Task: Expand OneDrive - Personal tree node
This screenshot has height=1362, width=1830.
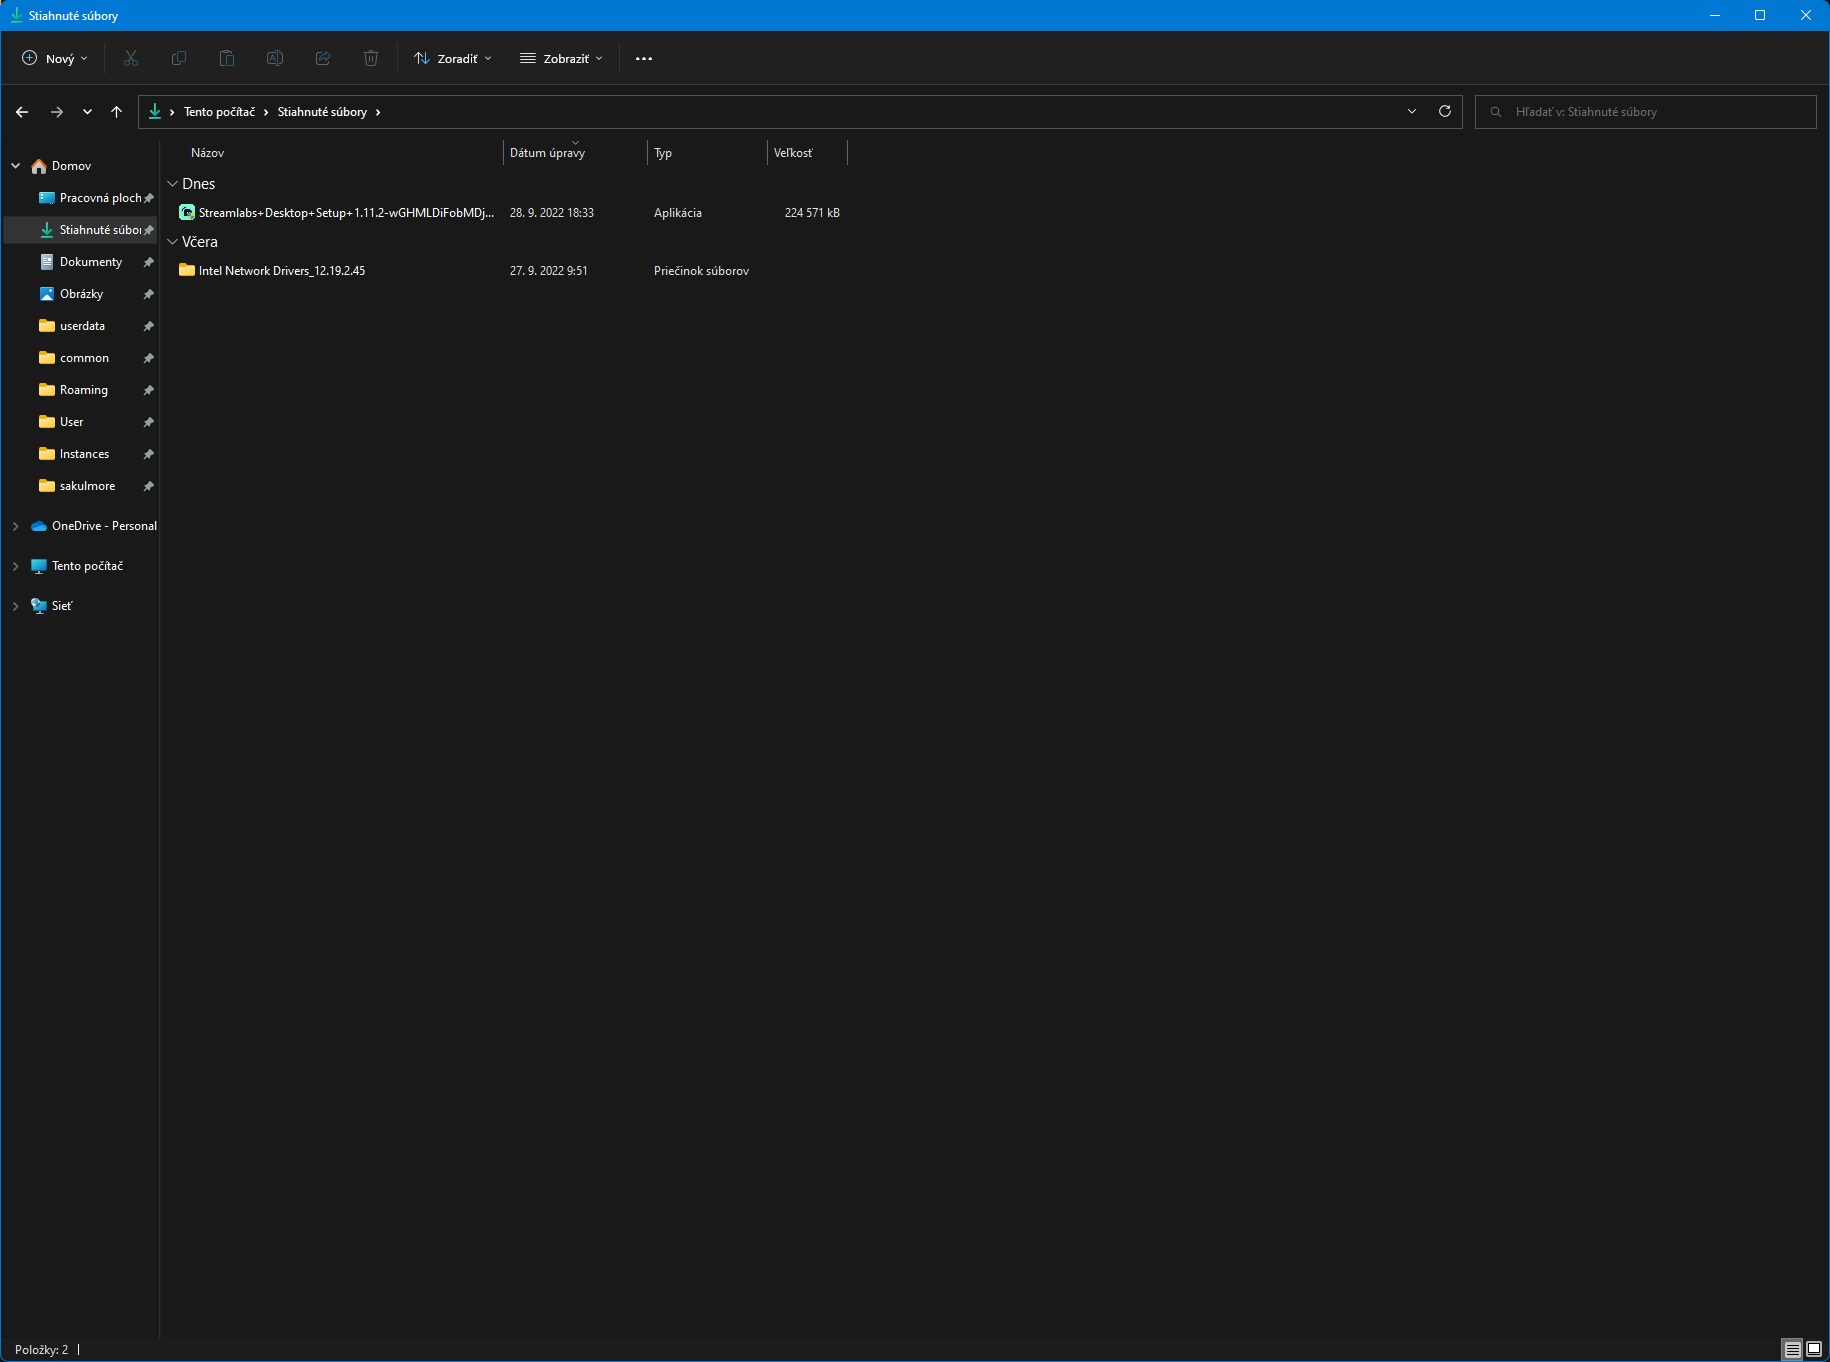Action: pos(16,526)
